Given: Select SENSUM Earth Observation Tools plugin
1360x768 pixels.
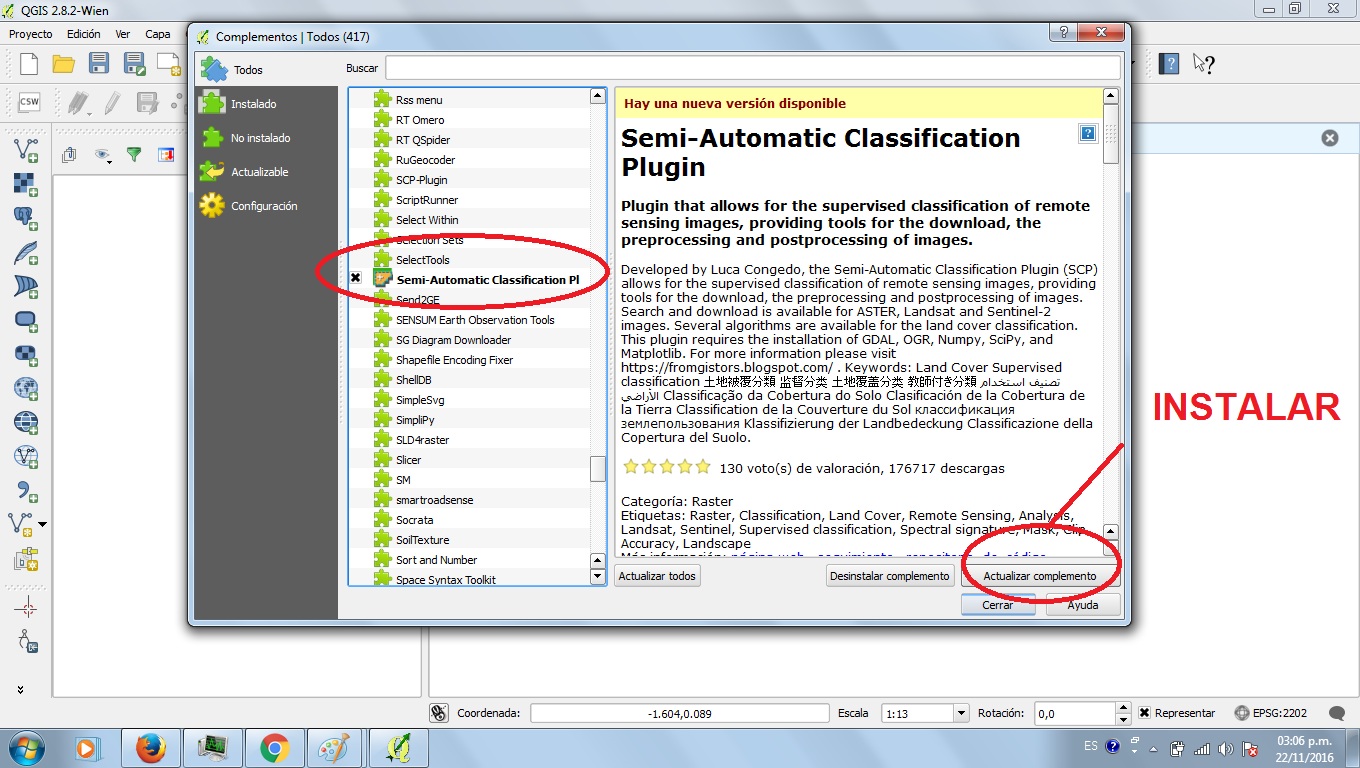Looking at the screenshot, I should (475, 320).
